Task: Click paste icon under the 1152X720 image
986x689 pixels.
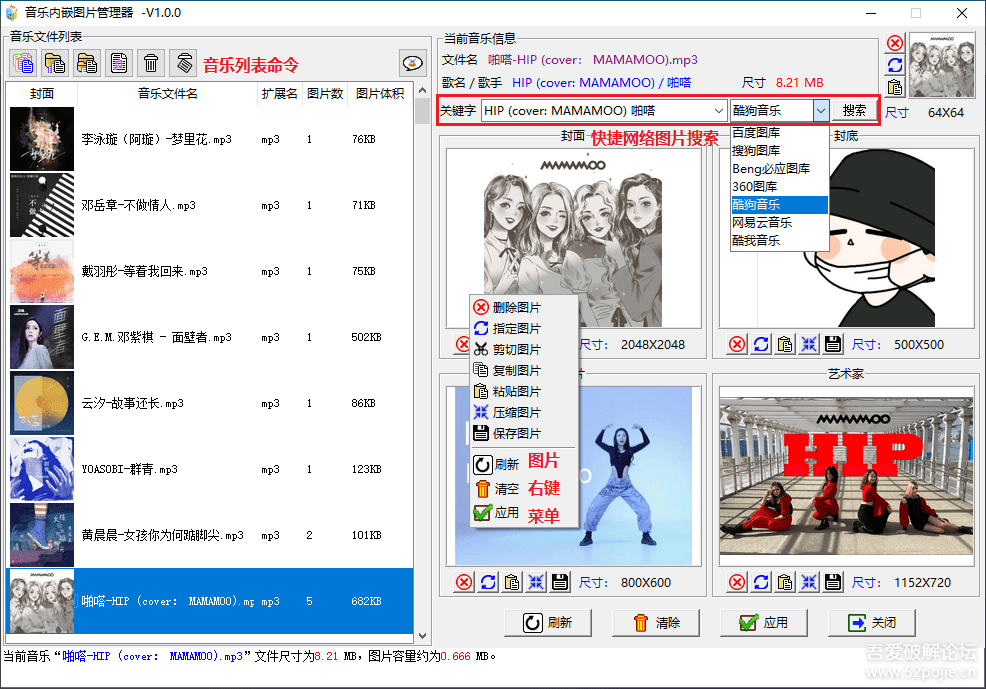Action: (x=785, y=582)
